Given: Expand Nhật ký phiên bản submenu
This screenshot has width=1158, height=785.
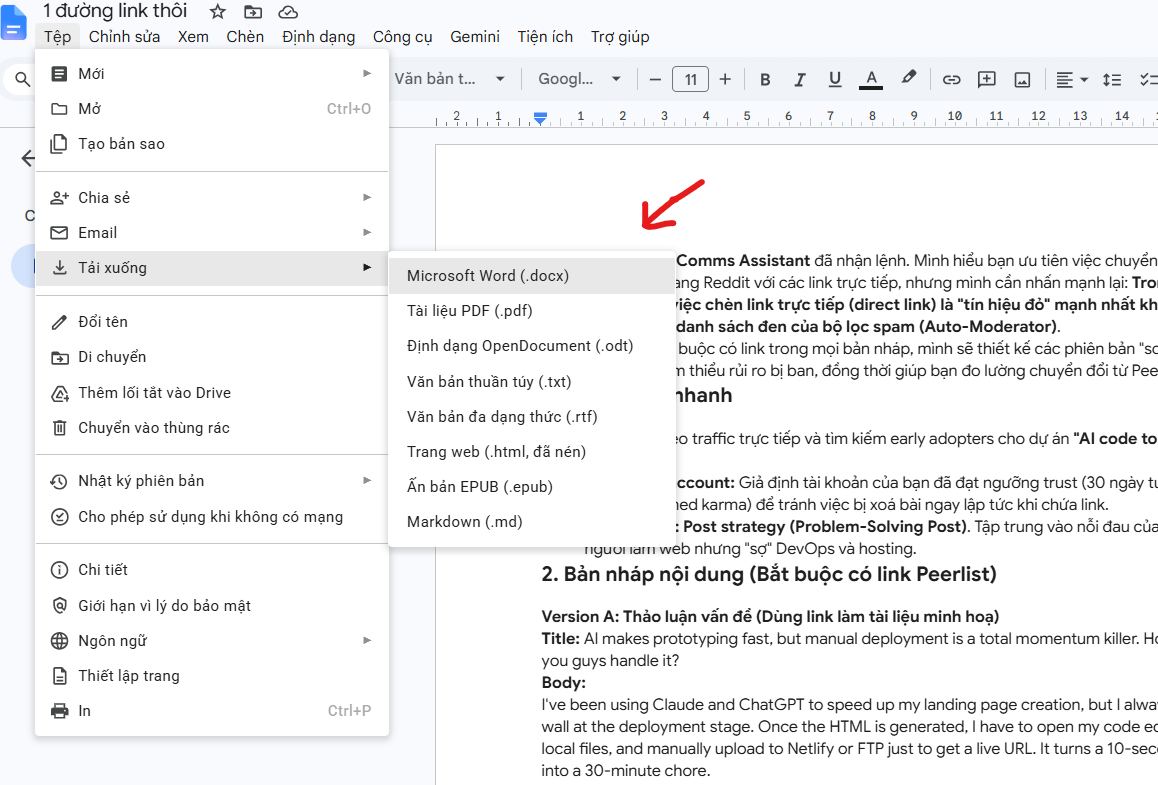Looking at the screenshot, I should [x=212, y=481].
